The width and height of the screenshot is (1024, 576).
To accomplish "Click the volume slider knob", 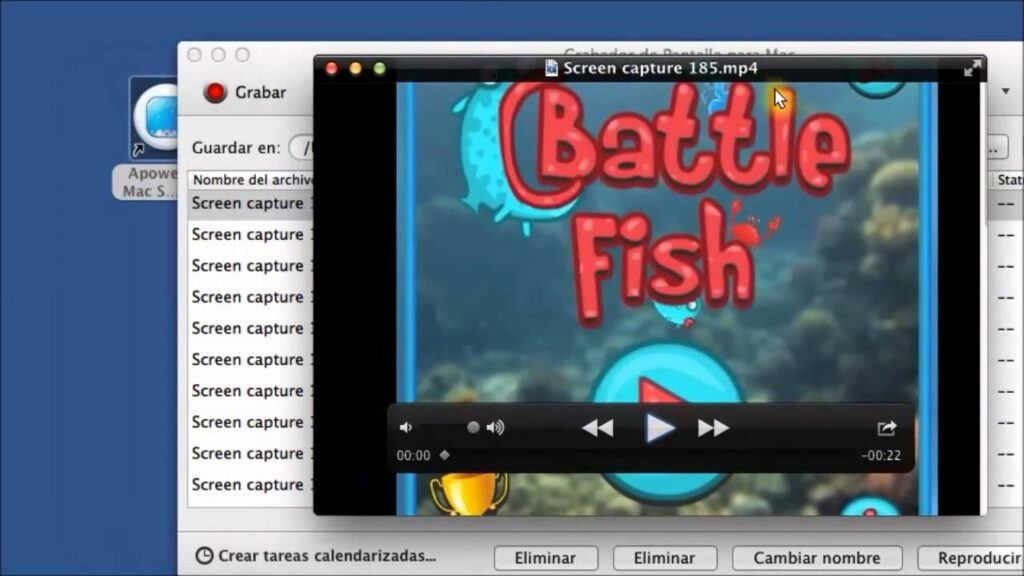I will (x=473, y=428).
